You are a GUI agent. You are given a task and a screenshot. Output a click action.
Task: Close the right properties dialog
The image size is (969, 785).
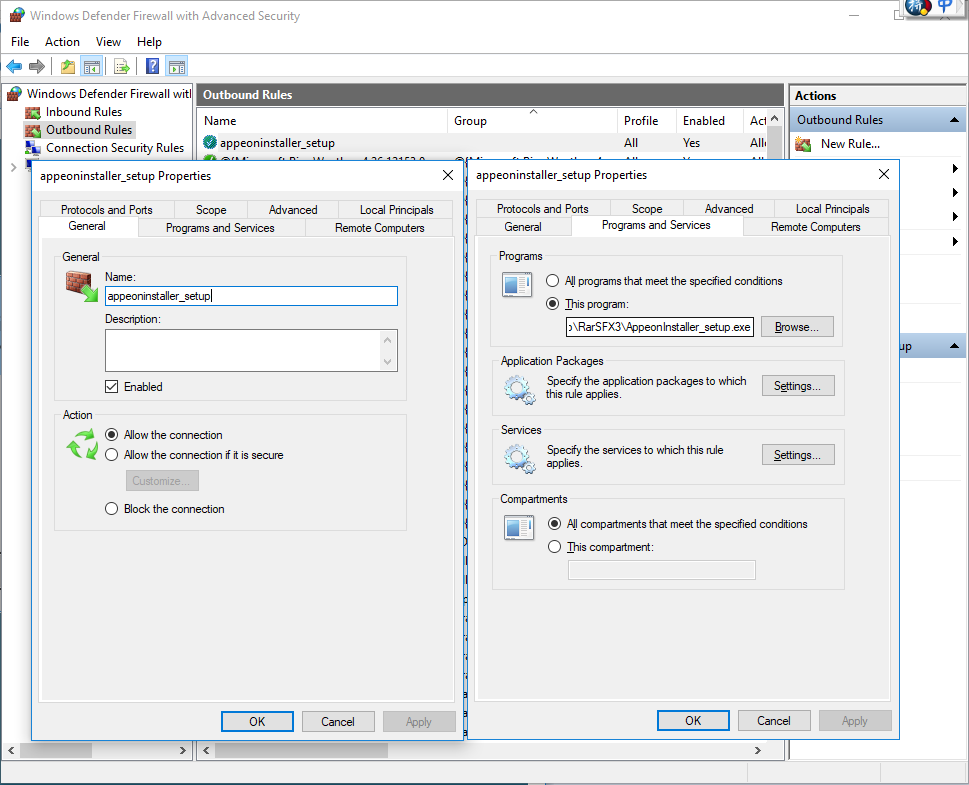pos(884,175)
